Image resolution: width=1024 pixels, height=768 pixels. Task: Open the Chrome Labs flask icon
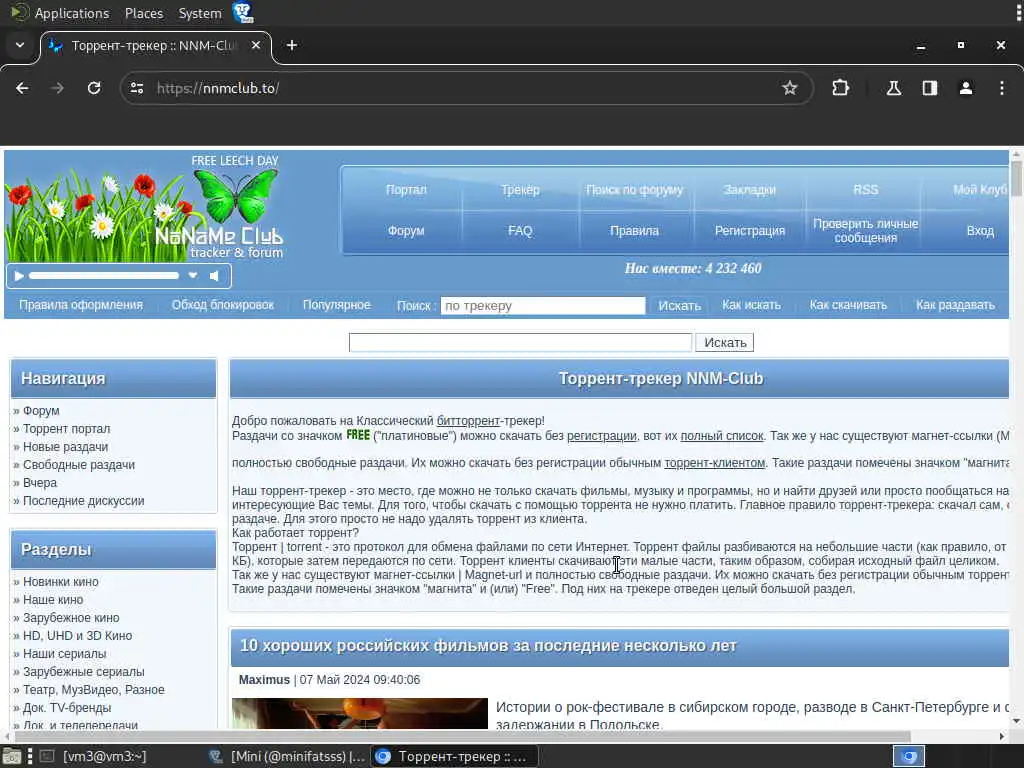point(893,88)
